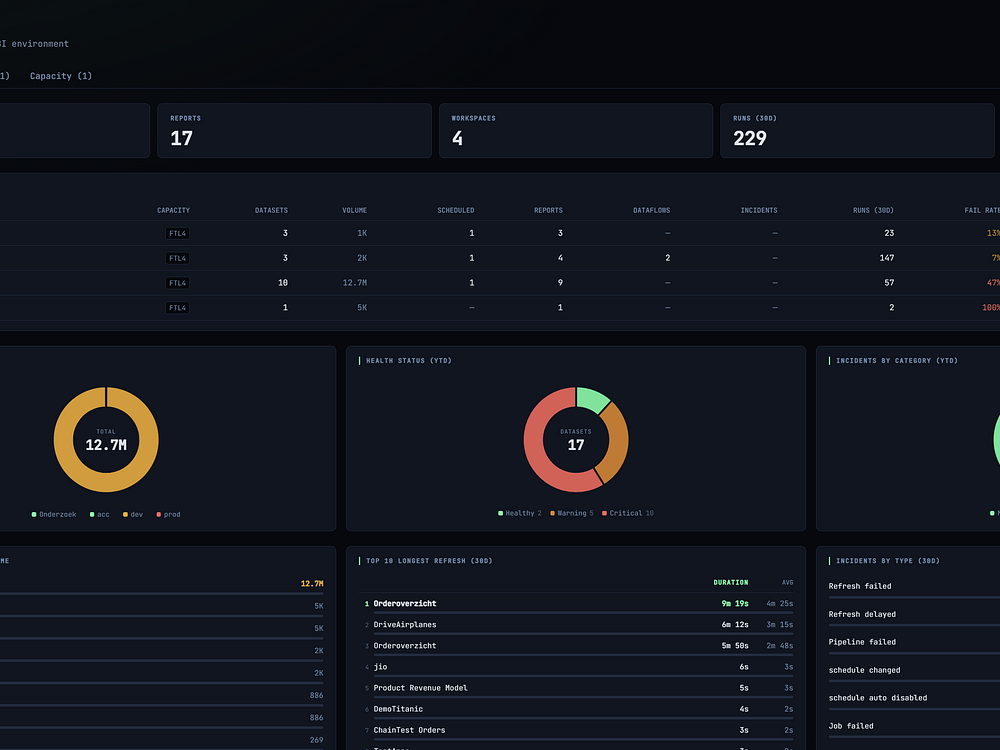
Task: Toggle the Warning legend item
Action: [571, 513]
